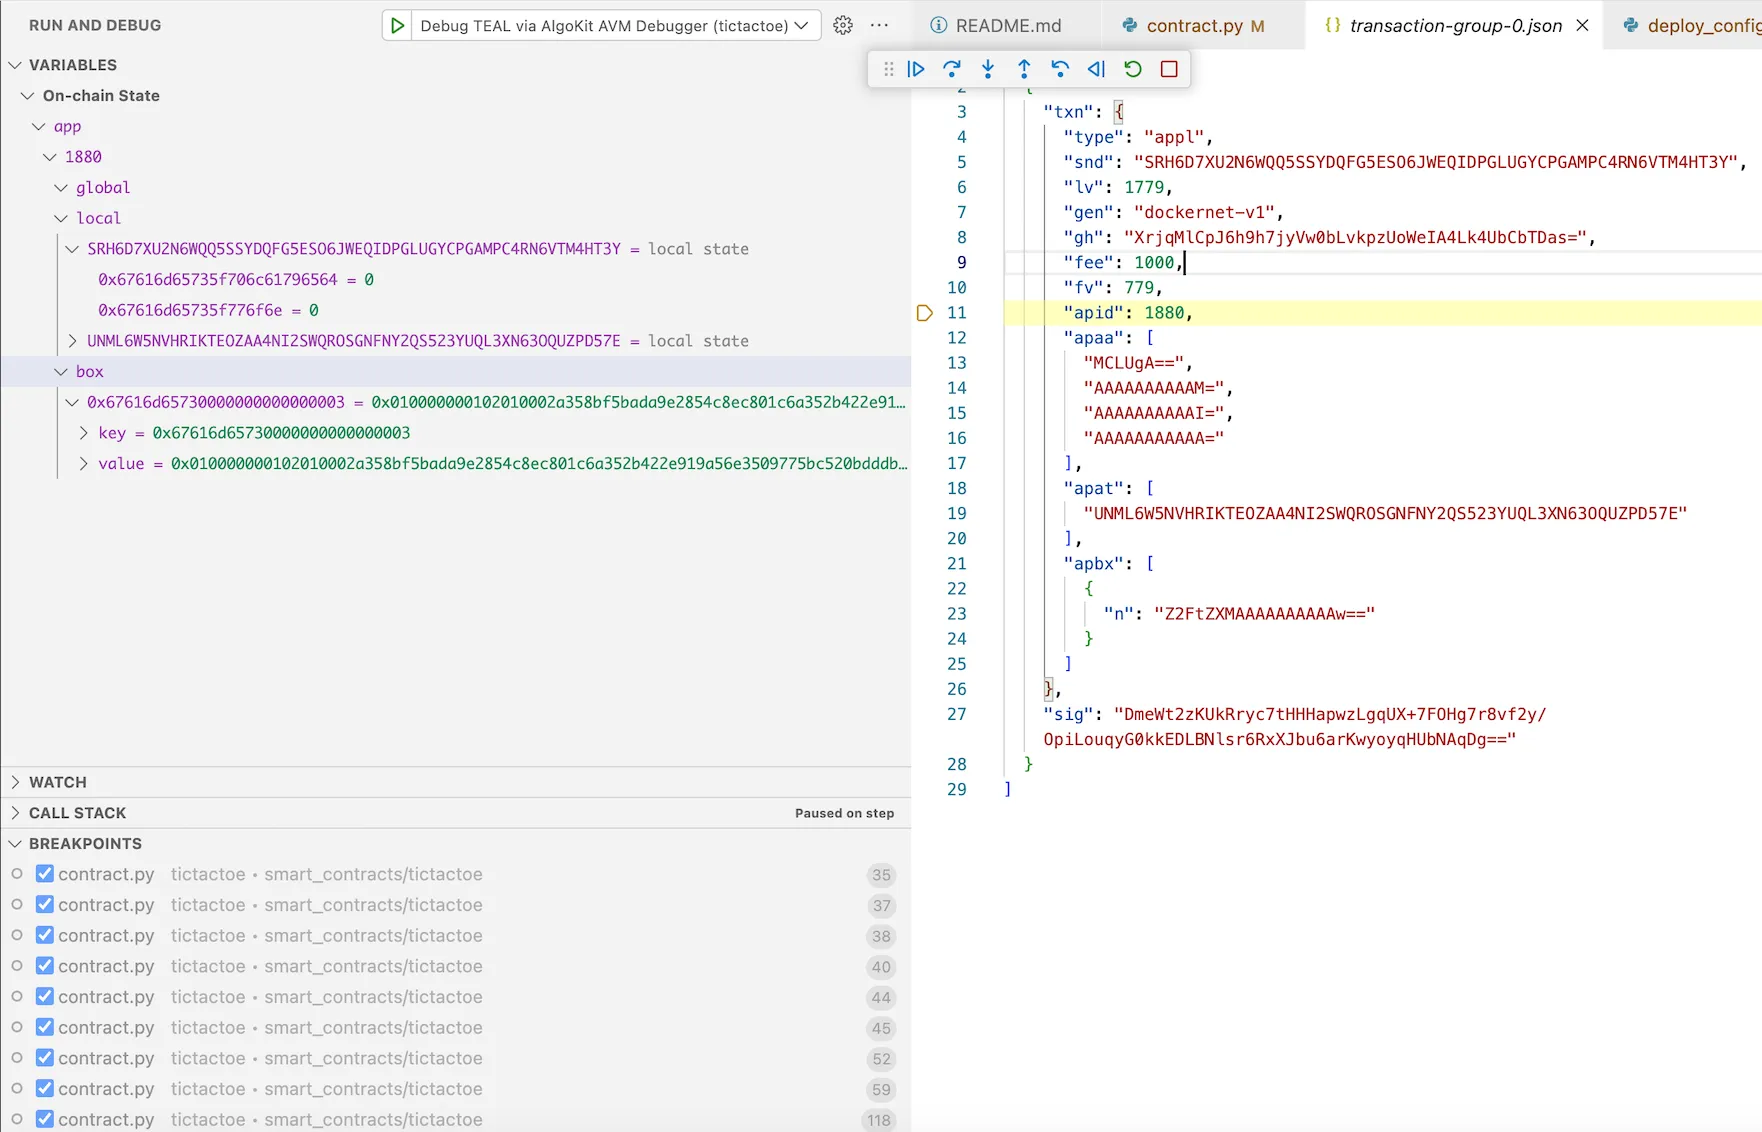The width and height of the screenshot is (1762, 1132).
Task: Open the debugger settings gear
Action: 842,25
